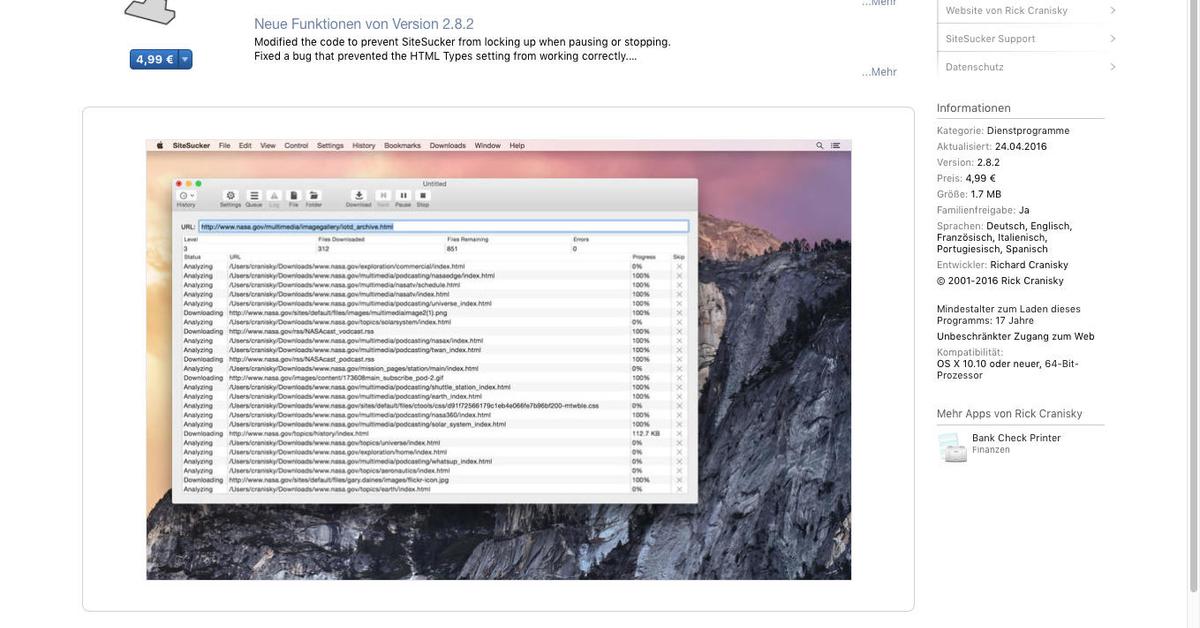
Task: Click the Log warning icon in the screenshot toolbar
Action: [274, 196]
